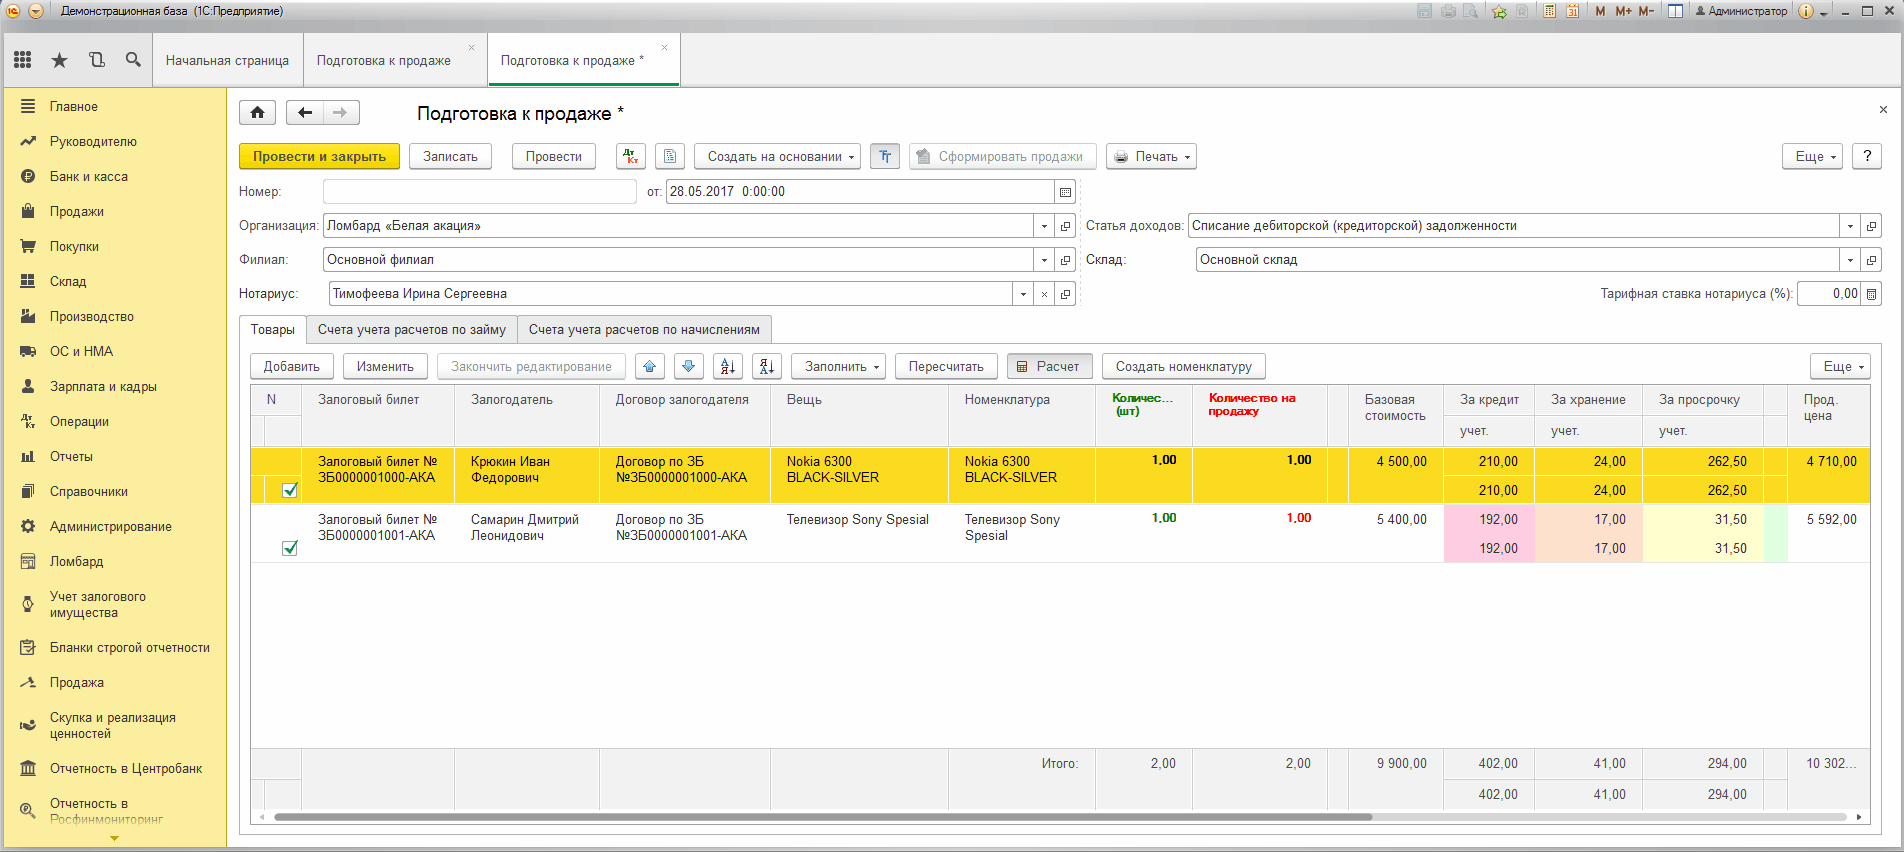Show the info icon in title bar
This screenshot has height=852, width=1904.
point(1806,11)
